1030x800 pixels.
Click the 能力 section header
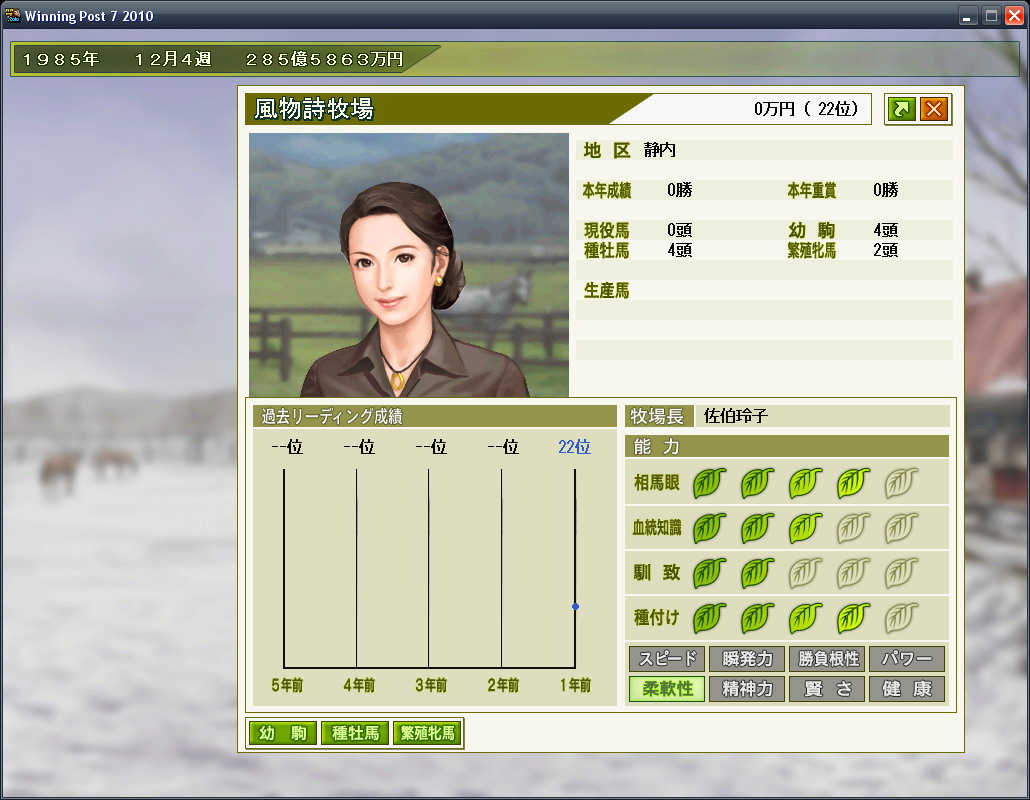coord(787,447)
